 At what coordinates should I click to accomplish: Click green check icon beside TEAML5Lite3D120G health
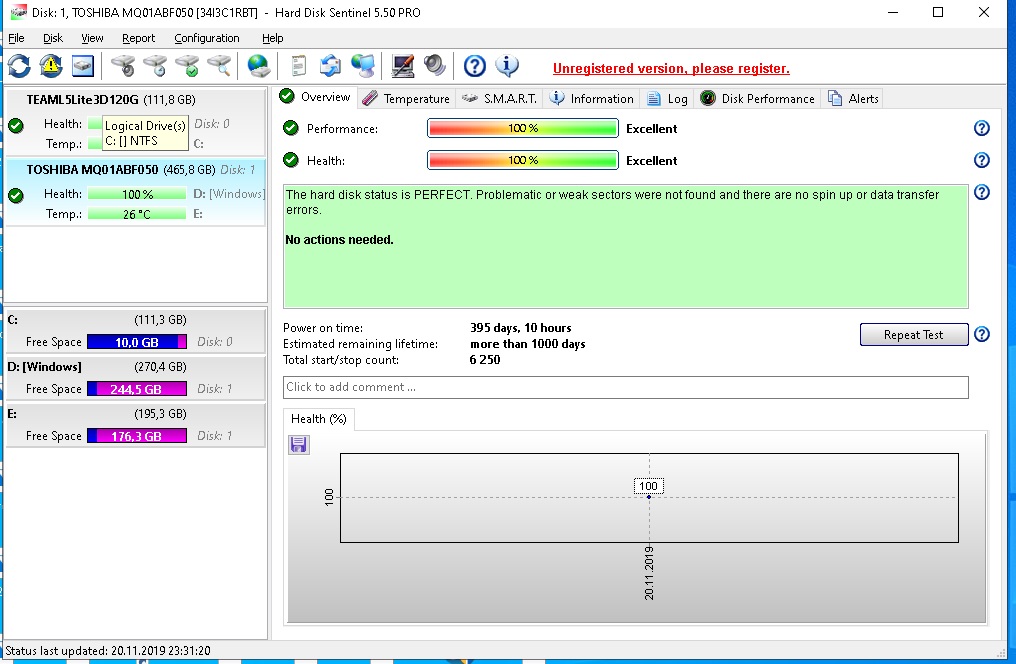pos(16,126)
